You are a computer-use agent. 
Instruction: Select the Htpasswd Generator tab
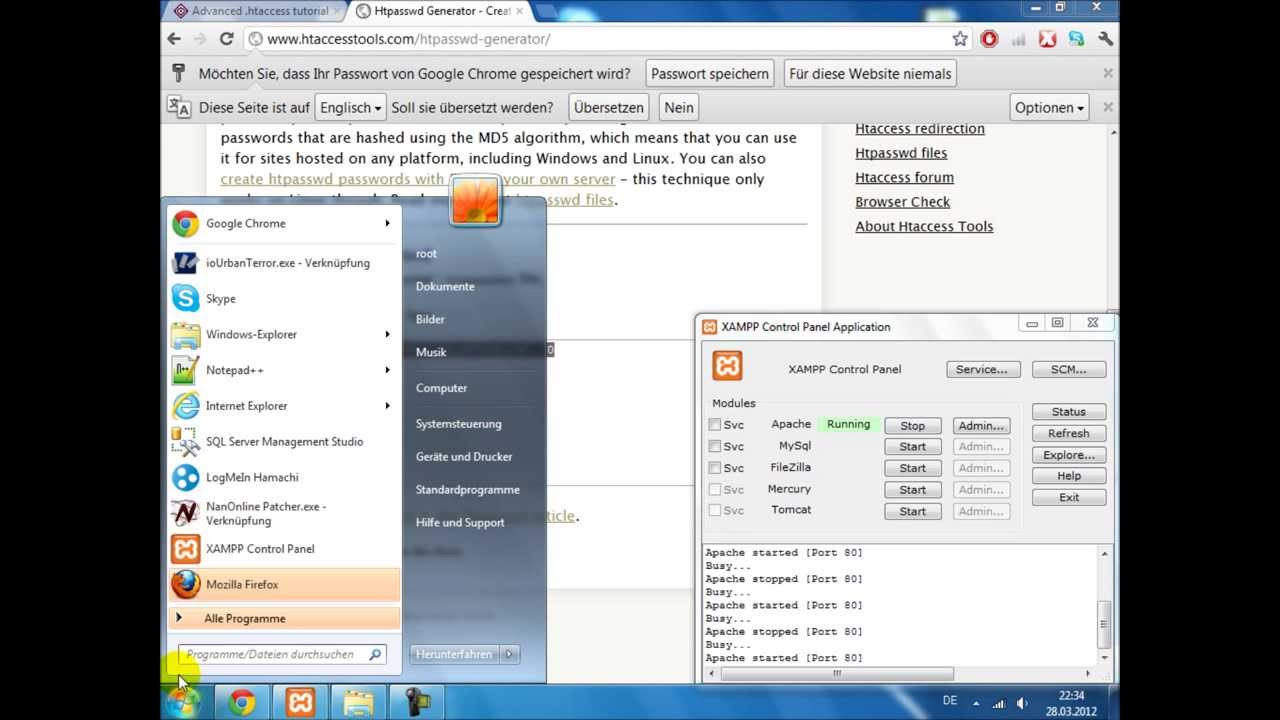tap(440, 11)
